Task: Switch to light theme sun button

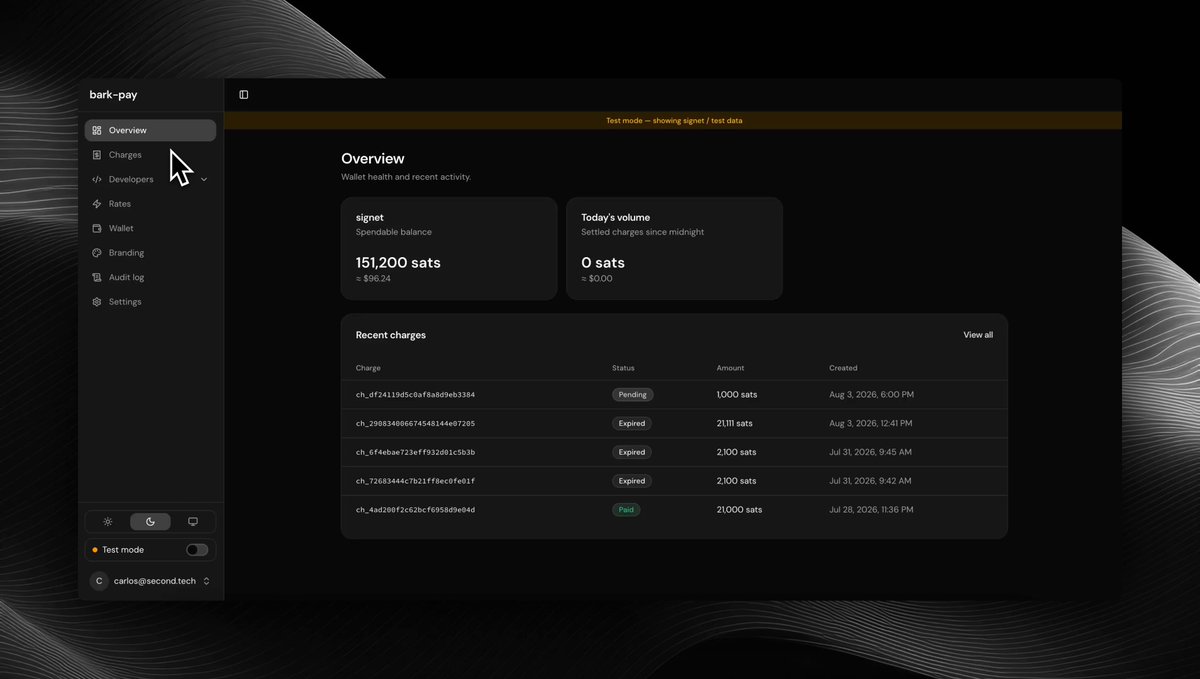Action: (108, 522)
